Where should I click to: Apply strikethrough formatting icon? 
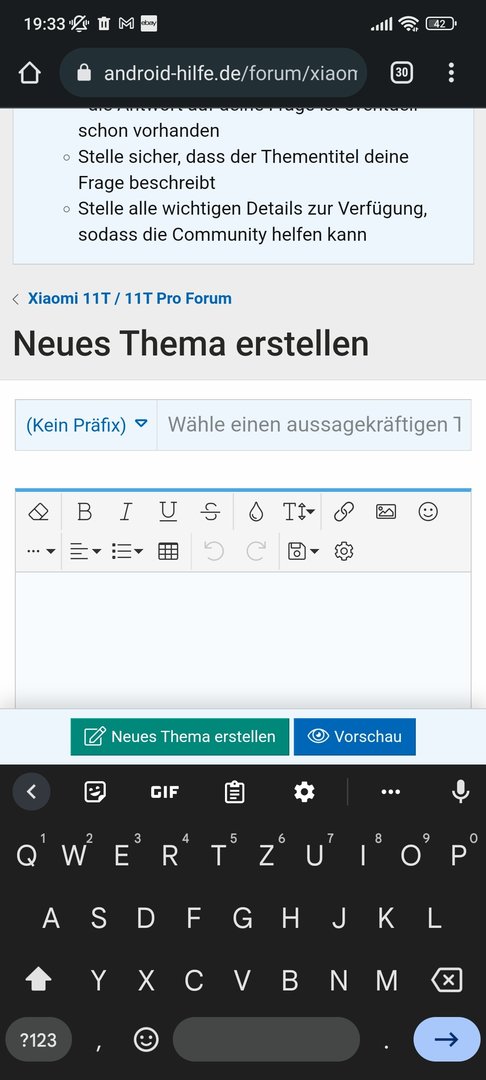(x=211, y=512)
